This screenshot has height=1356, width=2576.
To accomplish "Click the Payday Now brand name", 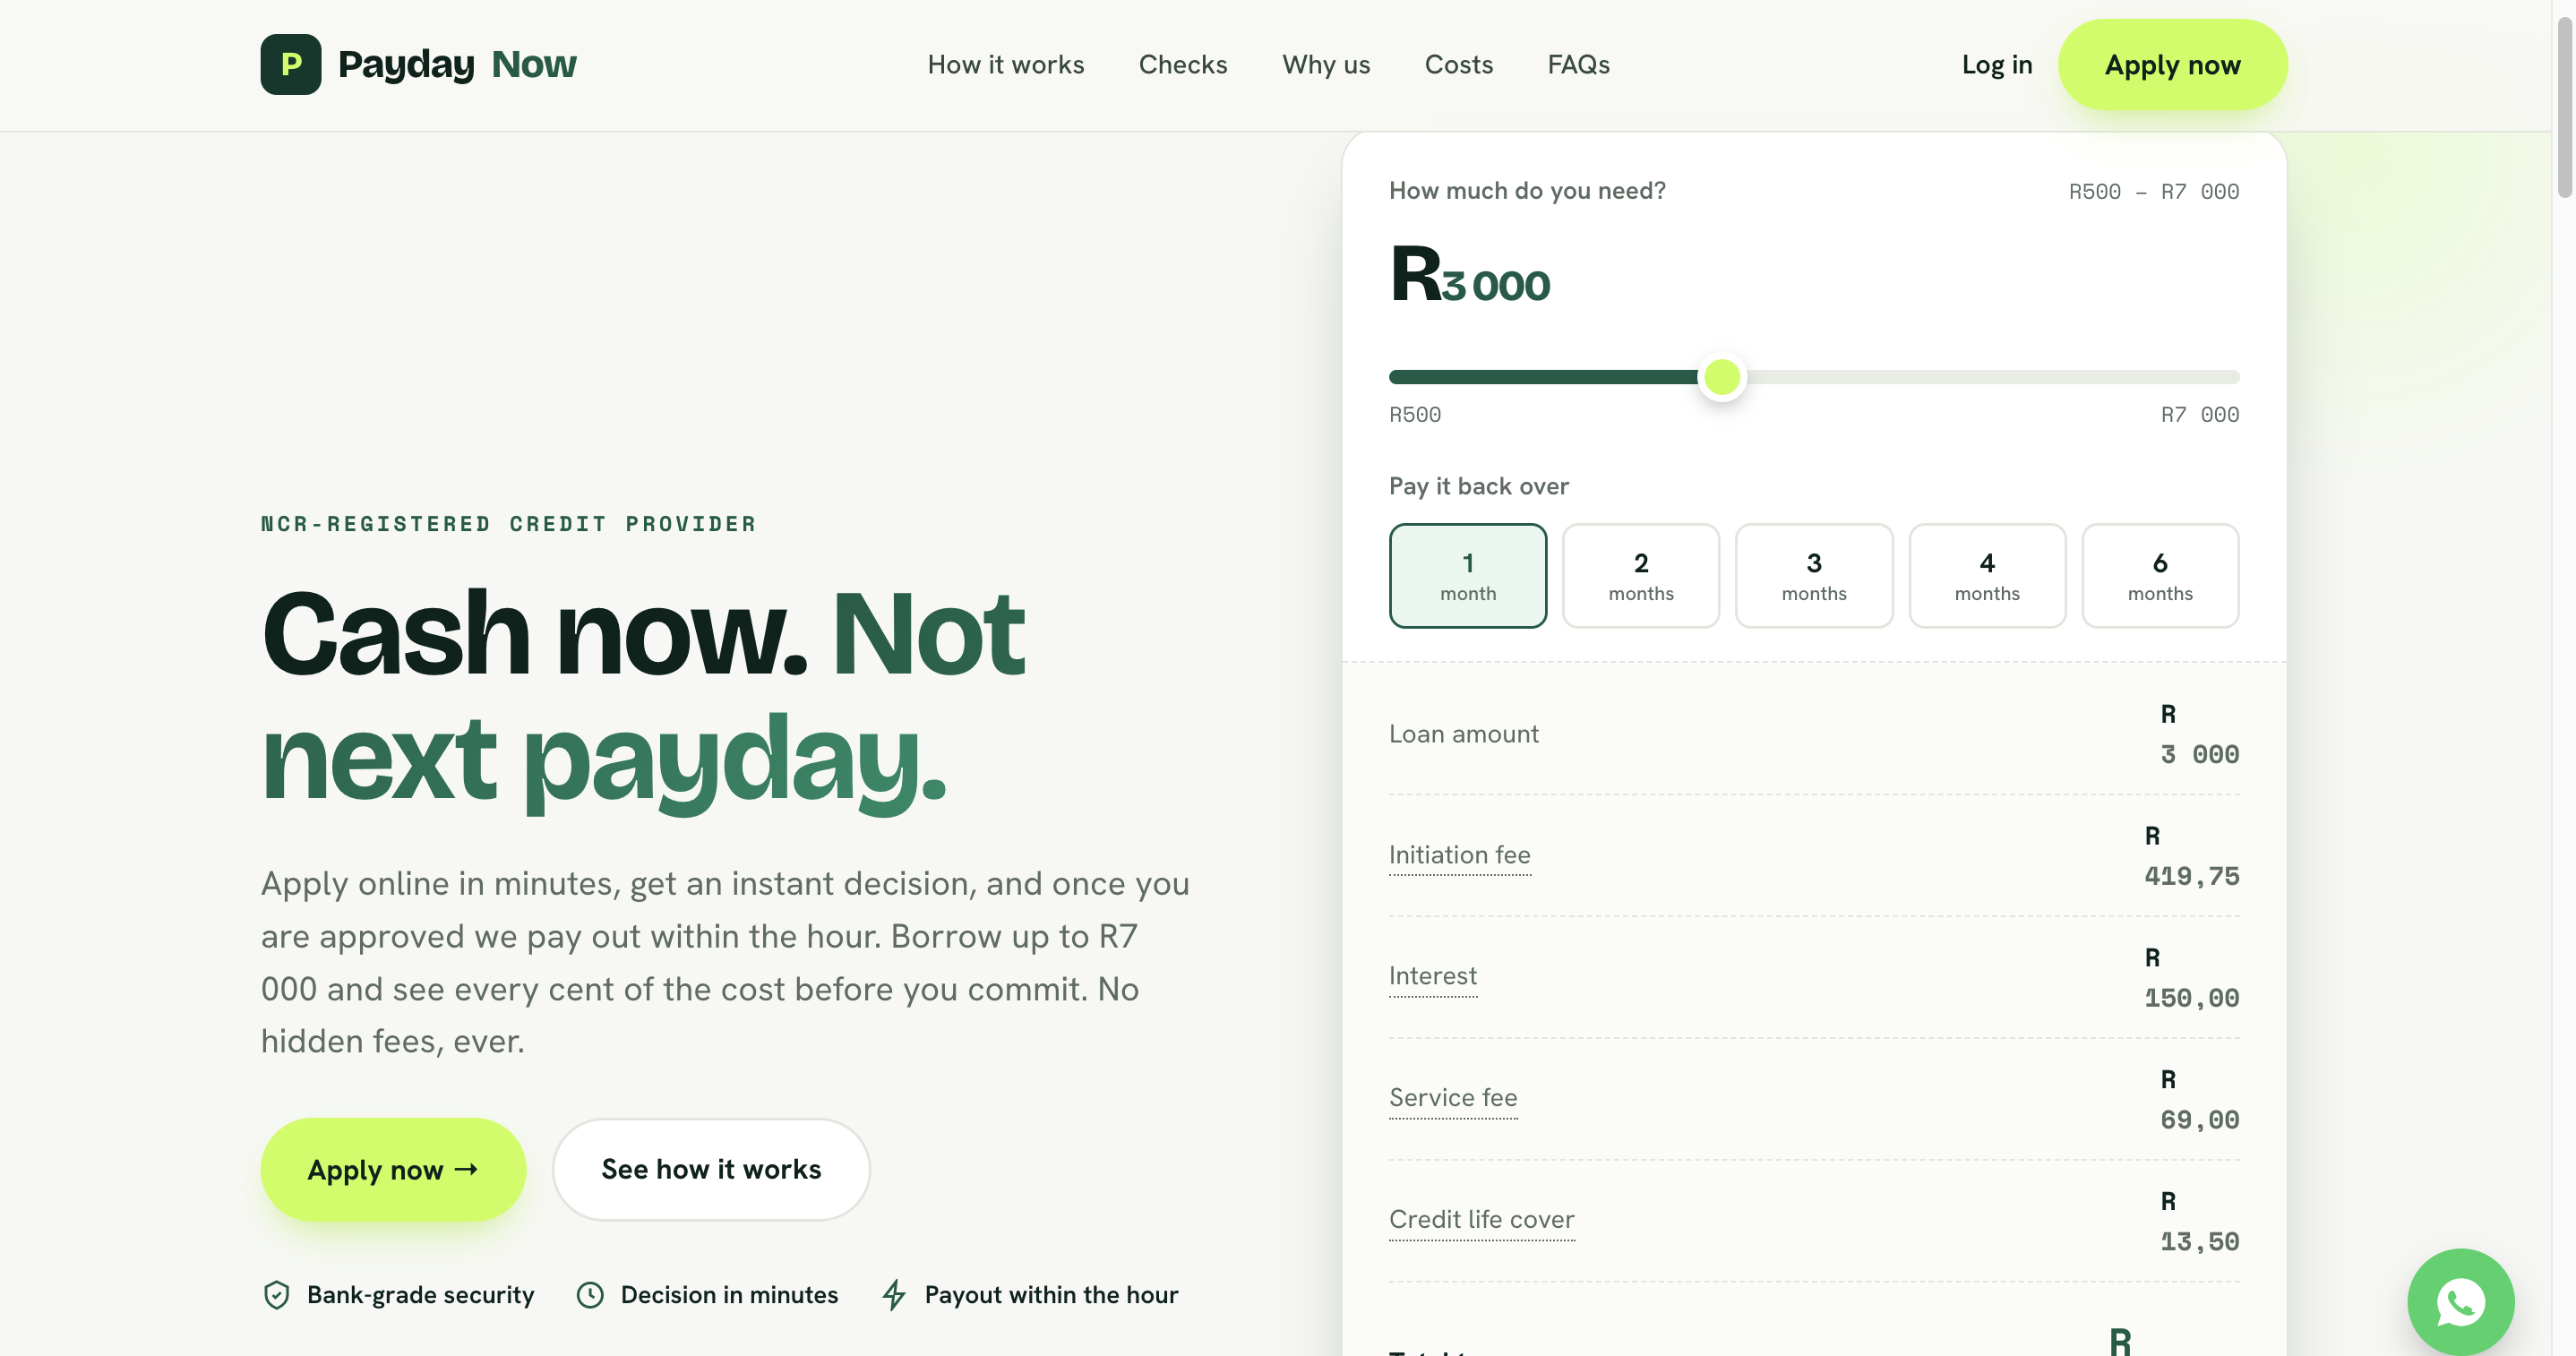I will click(x=457, y=64).
